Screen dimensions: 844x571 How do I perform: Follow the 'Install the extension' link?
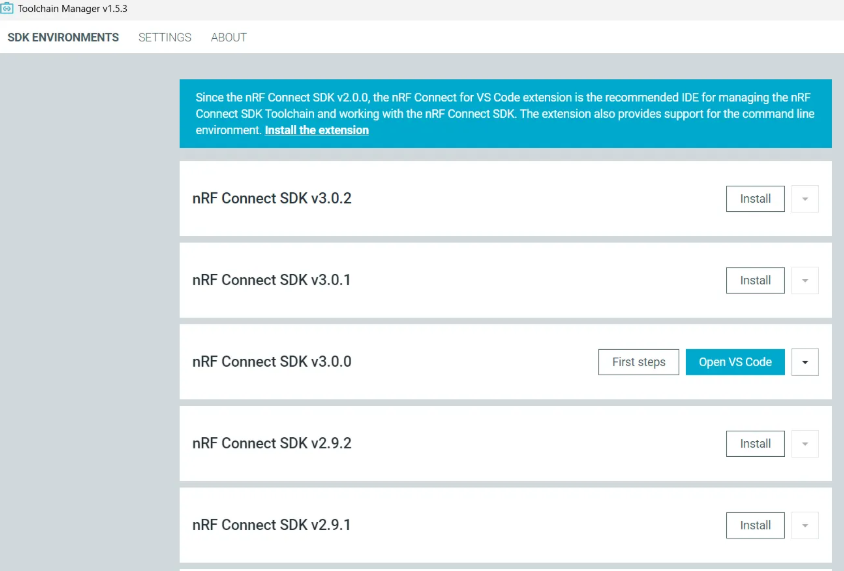(316, 130)
